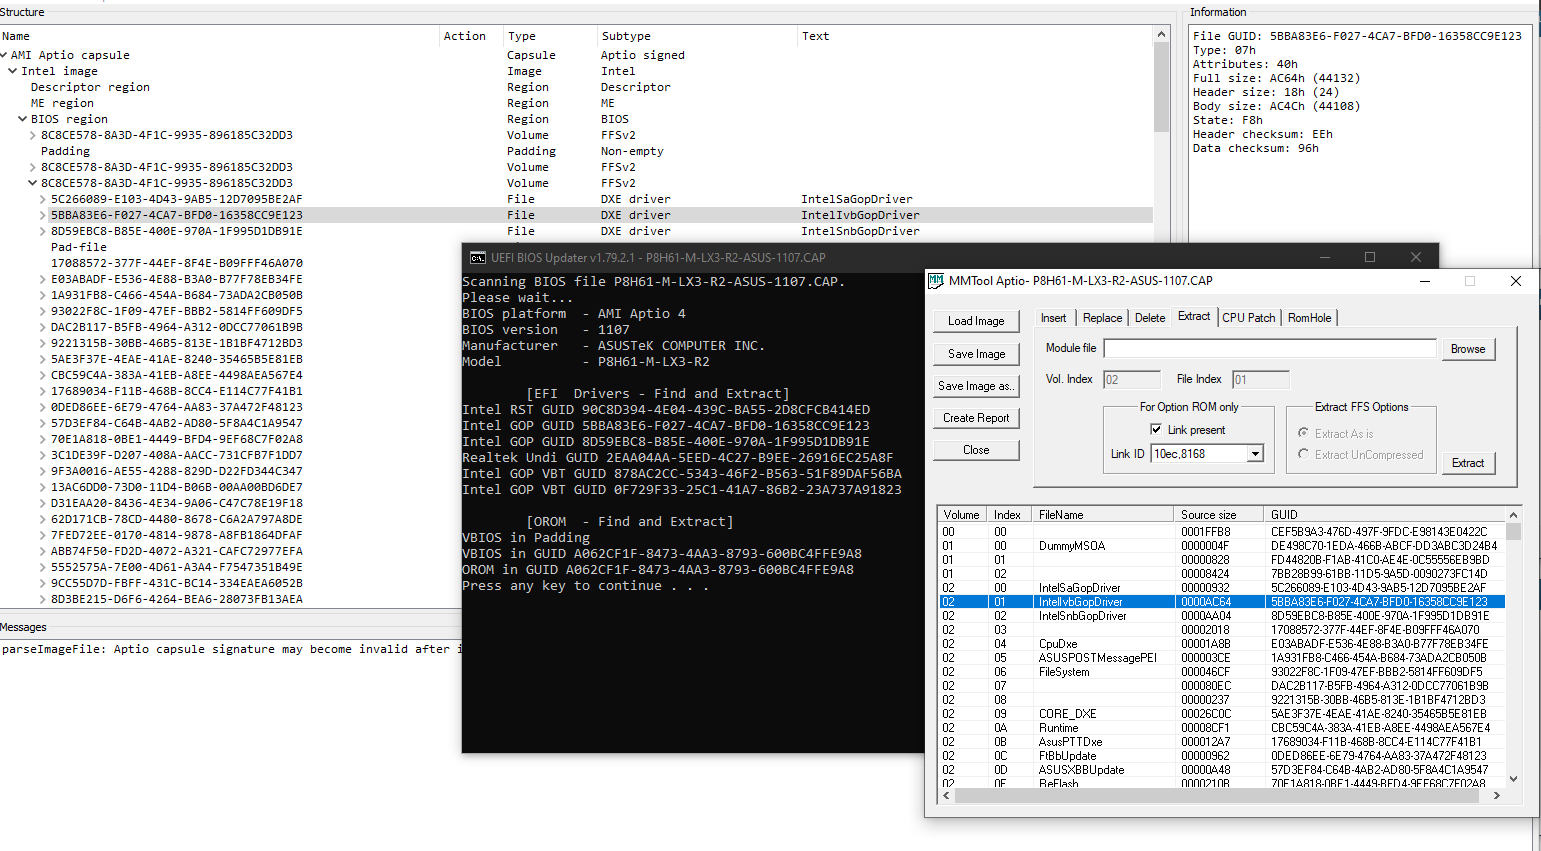Select the AsusPTTDxe row

coord(1222,742)
